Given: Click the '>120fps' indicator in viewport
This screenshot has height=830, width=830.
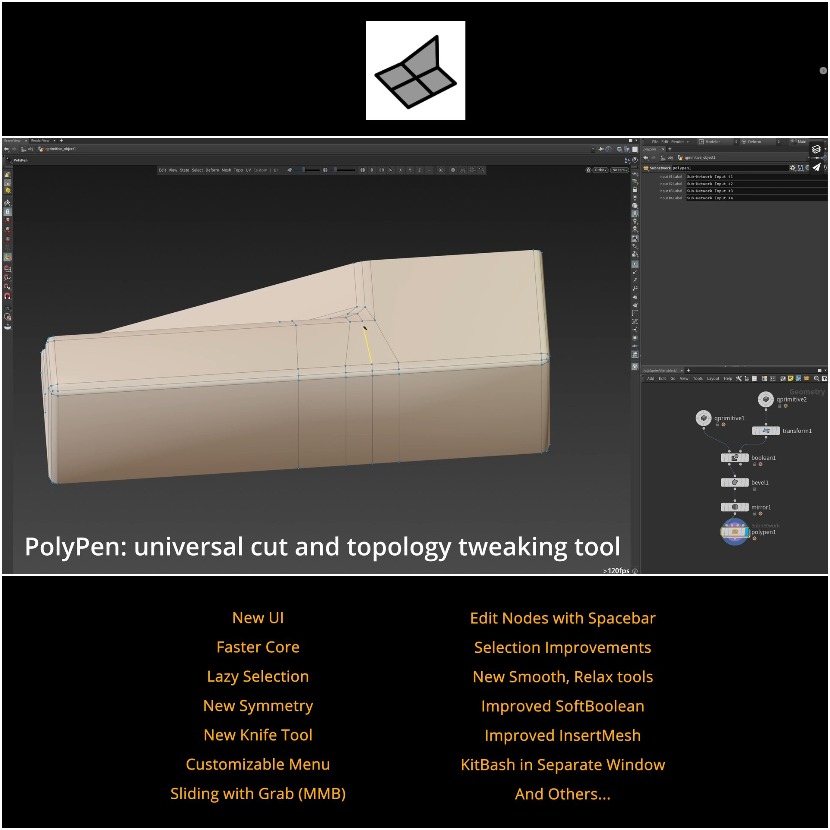Looking at the screenshot, I should pos(616,571).
